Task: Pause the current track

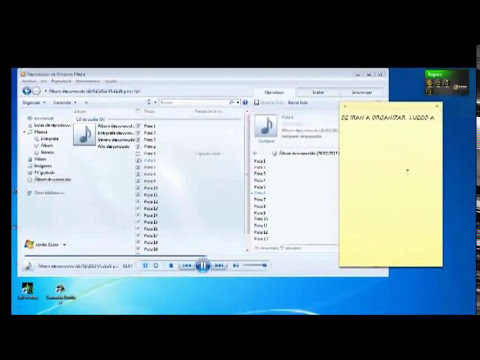Action: tap(203, 266)
